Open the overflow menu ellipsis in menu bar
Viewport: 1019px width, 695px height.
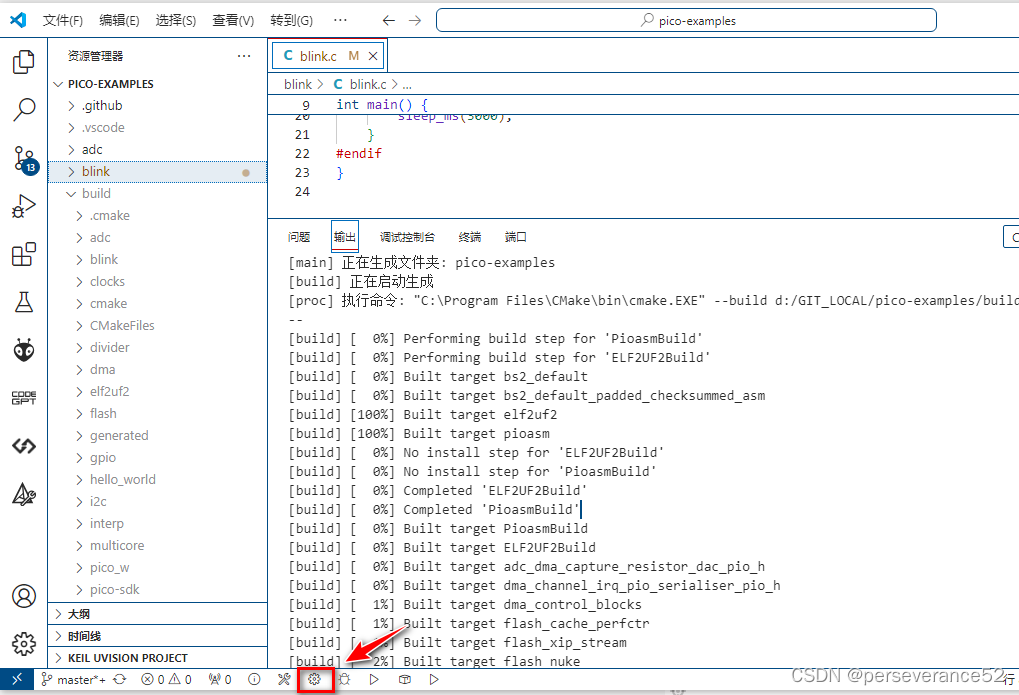coord(340,20)
